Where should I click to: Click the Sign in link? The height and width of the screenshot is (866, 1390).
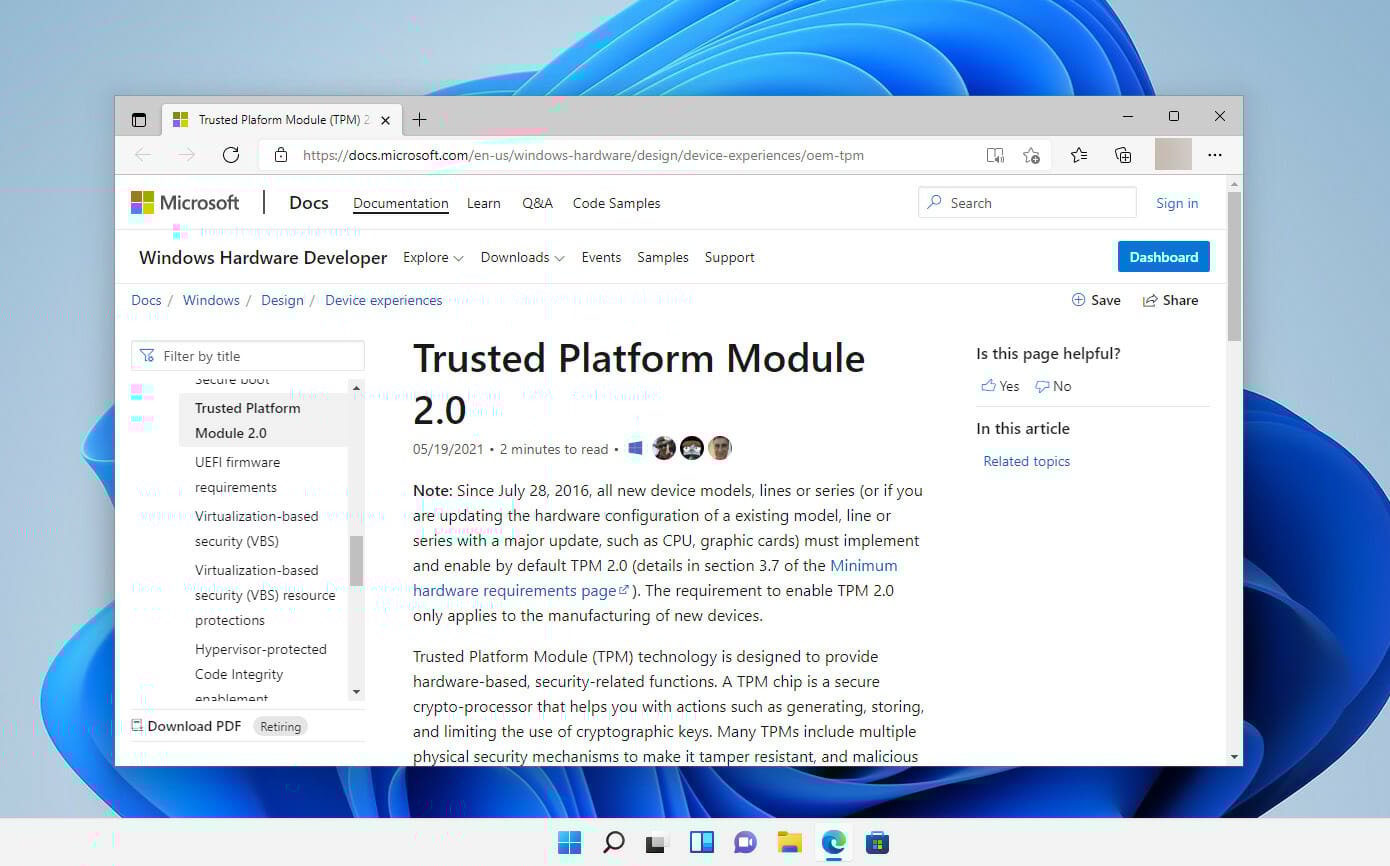coord(1177,203)
